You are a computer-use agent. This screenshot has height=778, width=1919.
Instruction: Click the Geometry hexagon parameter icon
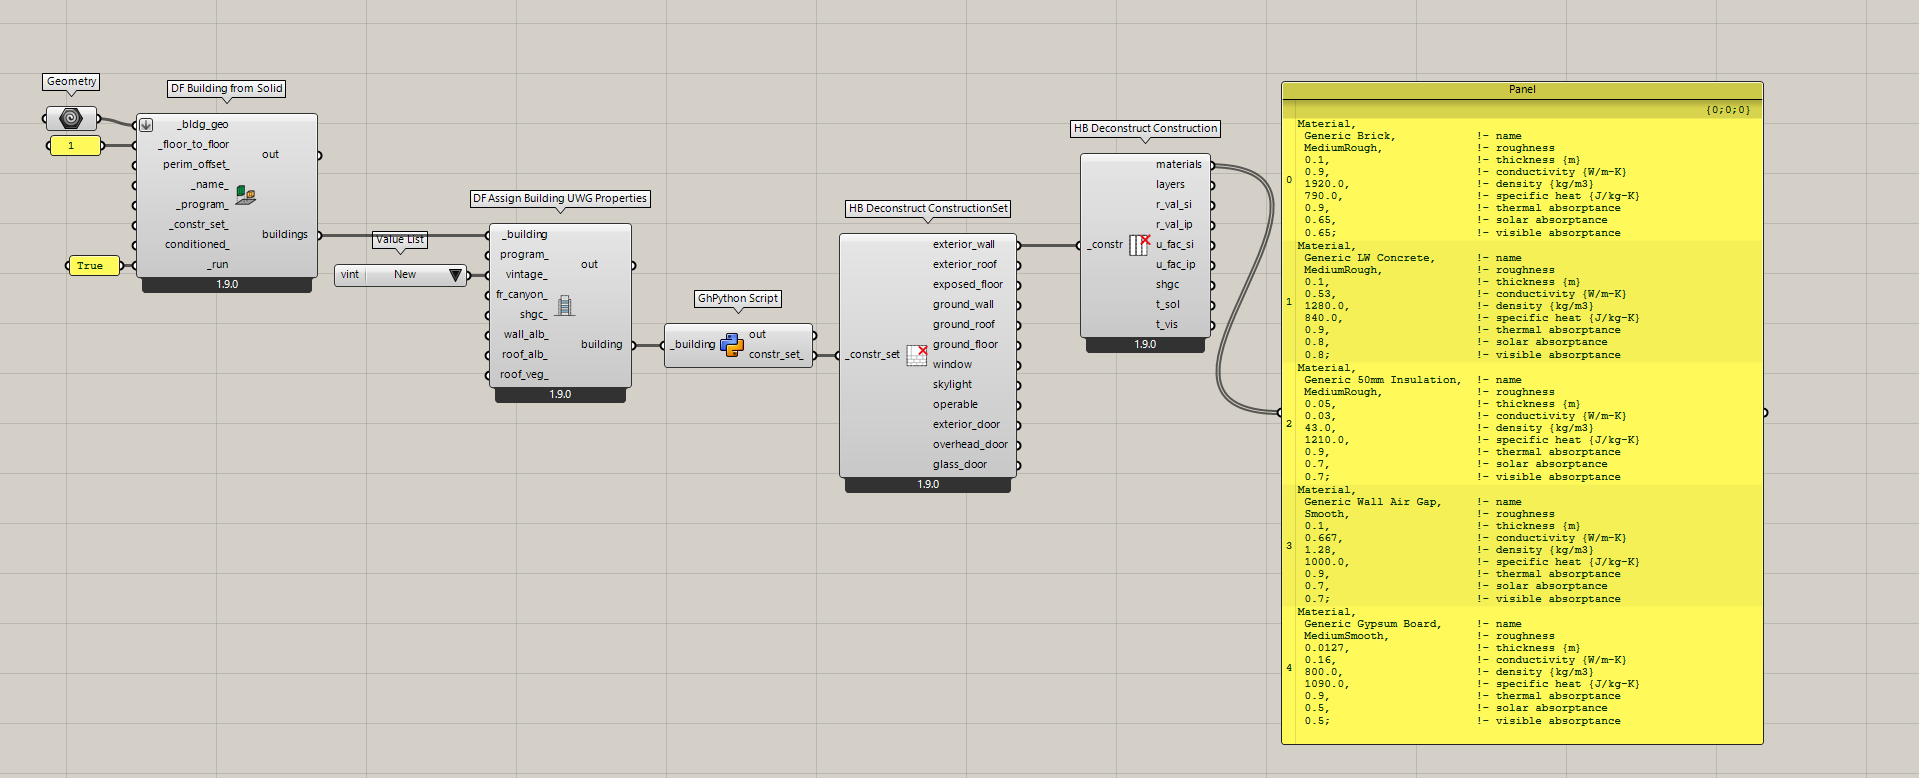[71, 119]
